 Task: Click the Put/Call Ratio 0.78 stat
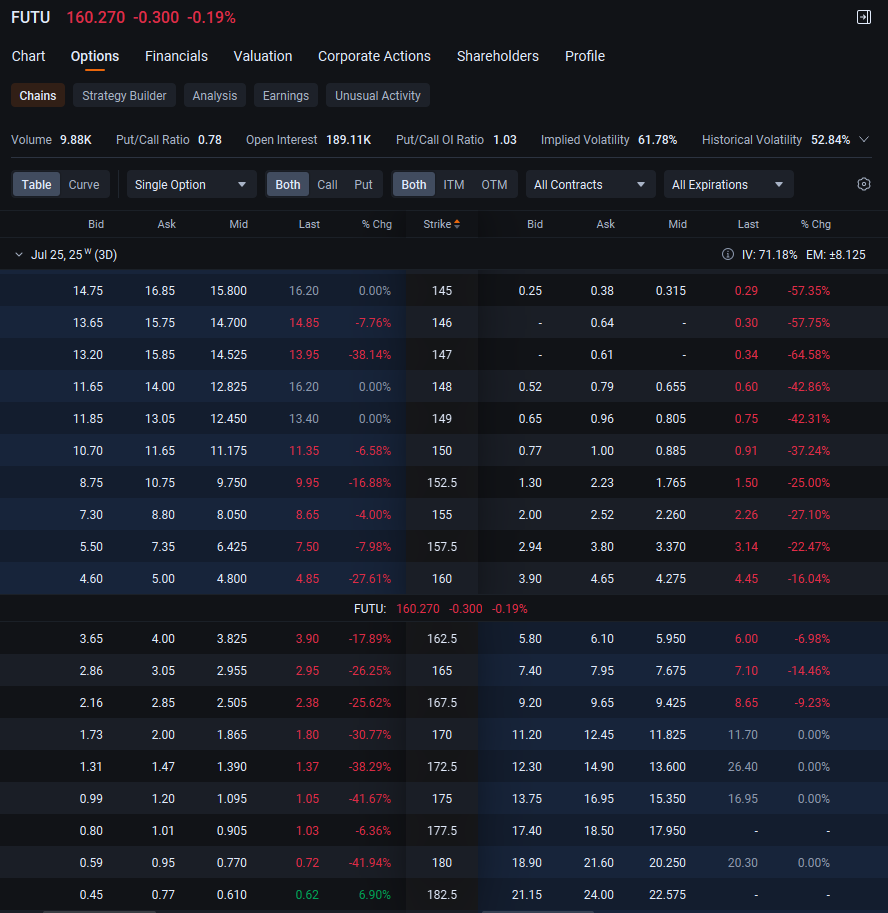[x=169, y=140]
